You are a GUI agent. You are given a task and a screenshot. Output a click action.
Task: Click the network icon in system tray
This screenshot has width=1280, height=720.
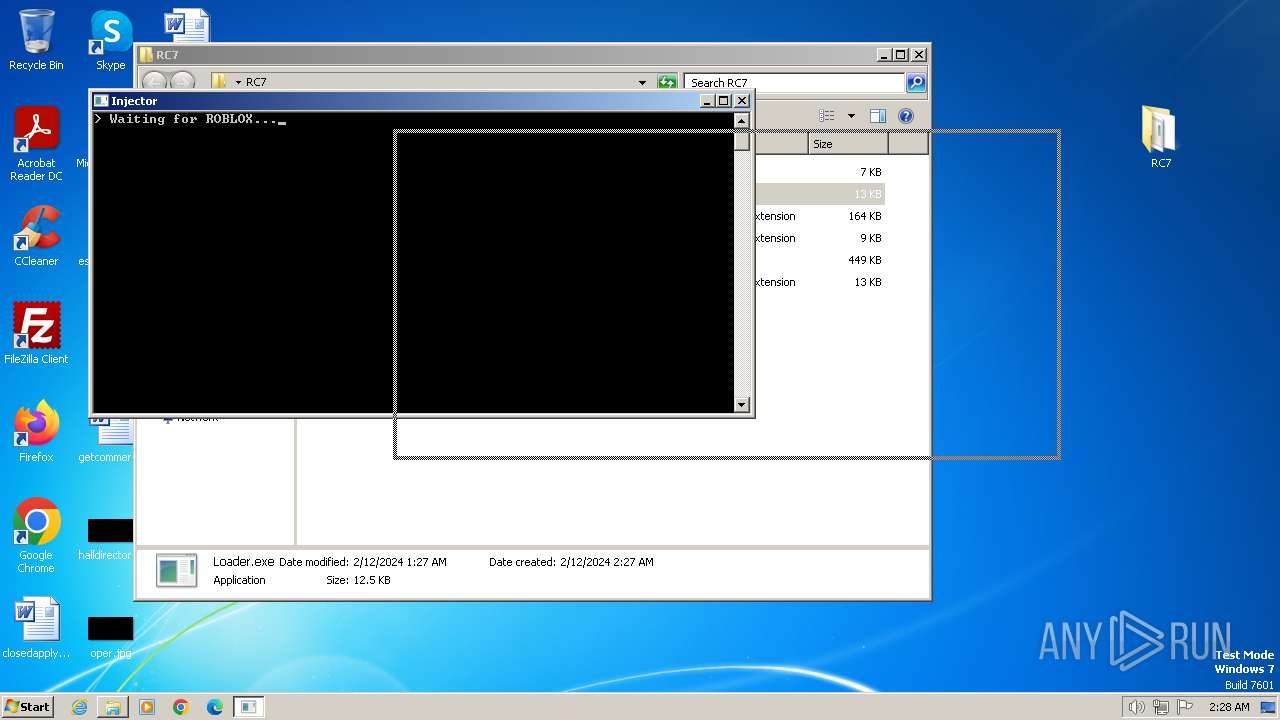[1160, 707]
